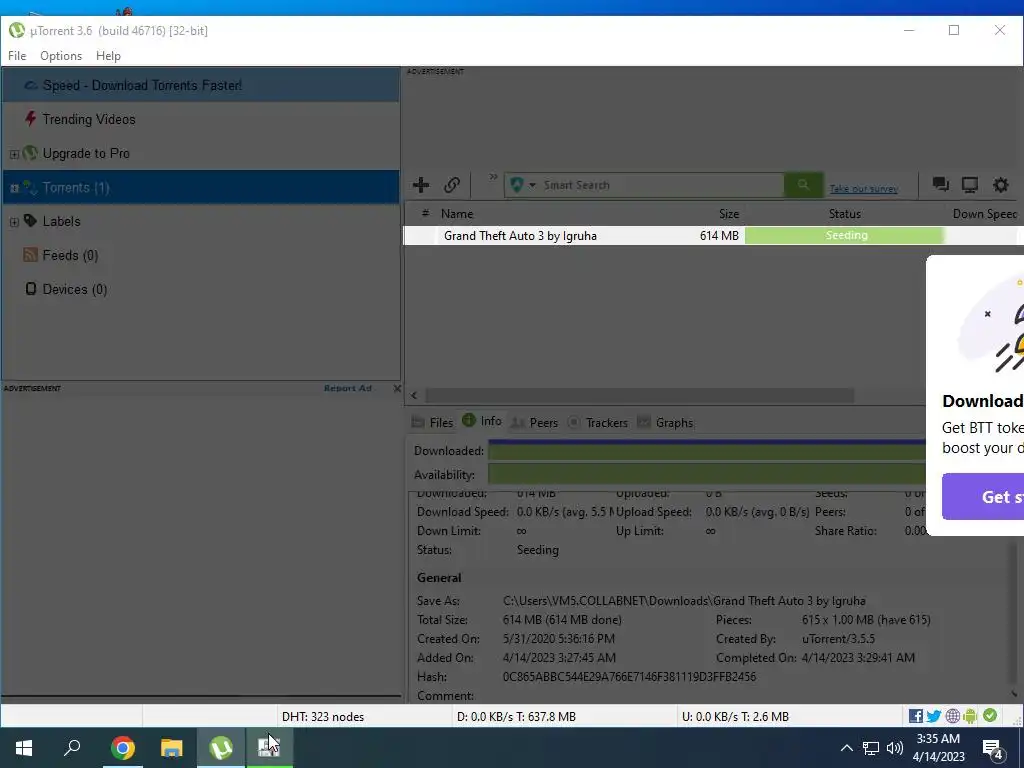Close the sidebar advertisement panel

(397, 389)
